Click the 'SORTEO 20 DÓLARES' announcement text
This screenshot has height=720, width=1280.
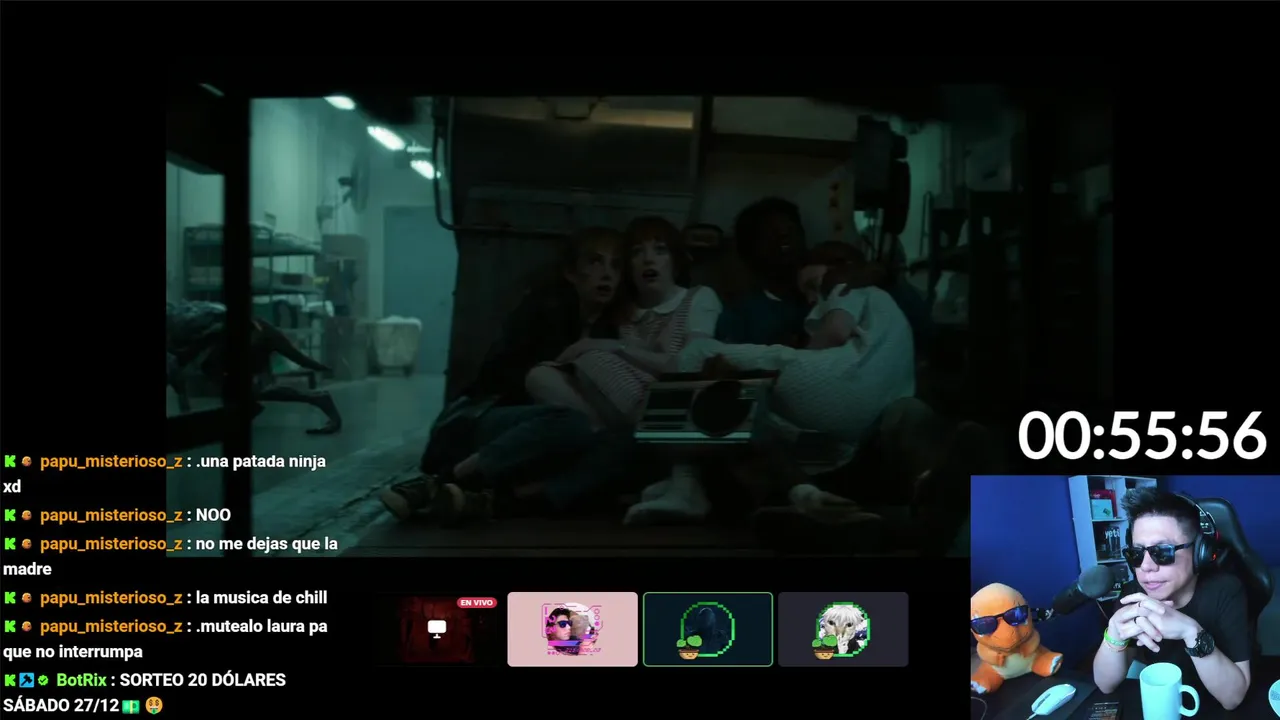[x=203, y=680]
